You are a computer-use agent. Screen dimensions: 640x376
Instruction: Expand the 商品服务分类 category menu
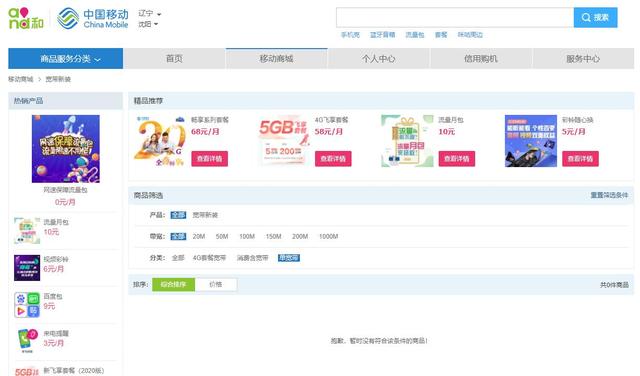(66, 59)
